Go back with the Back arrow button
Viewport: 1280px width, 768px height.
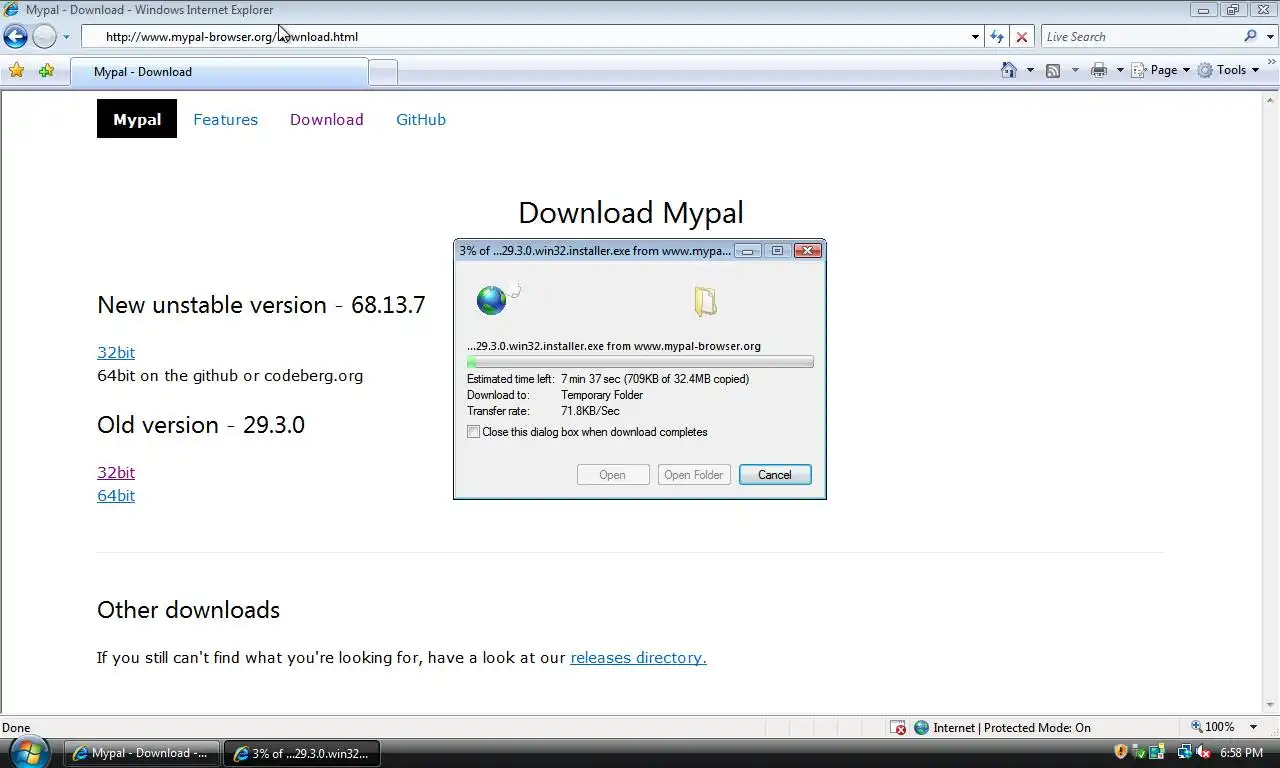[x=15, y=37]
